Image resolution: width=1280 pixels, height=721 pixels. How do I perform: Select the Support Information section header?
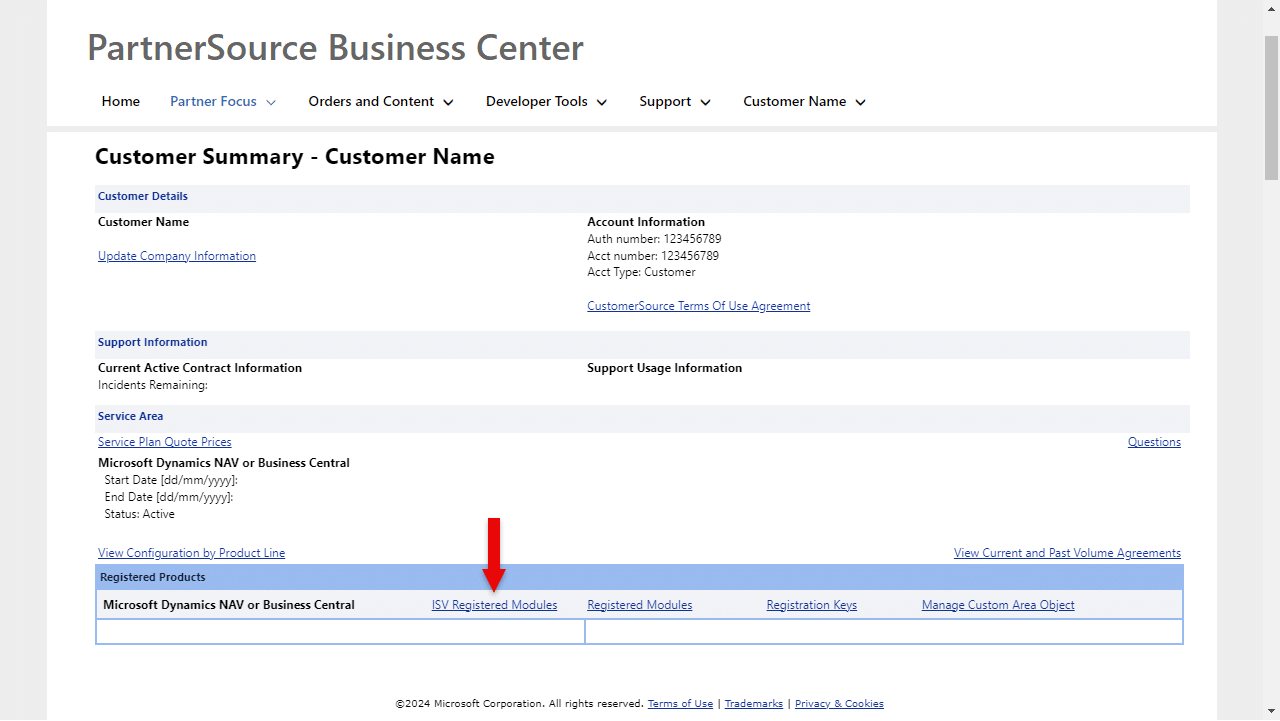tap(642, 343)
